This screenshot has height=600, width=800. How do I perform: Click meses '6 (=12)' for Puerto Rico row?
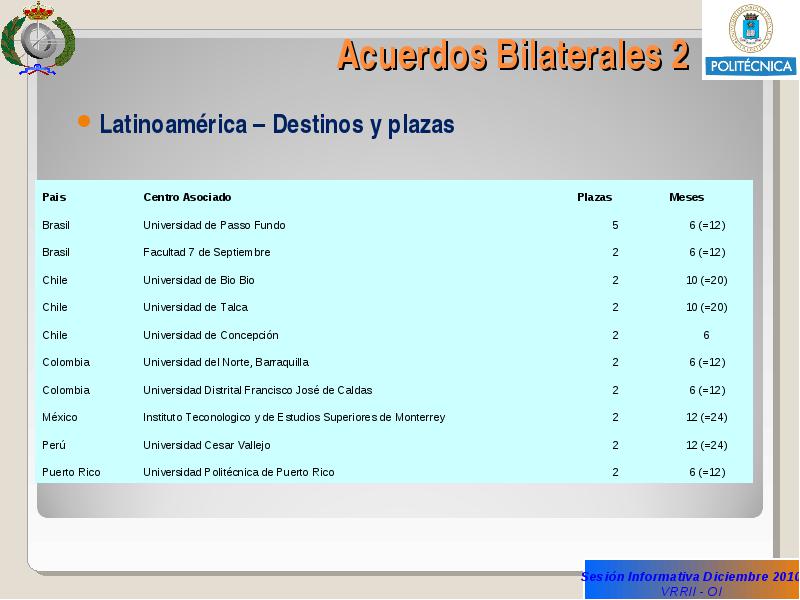click(707, 472)
